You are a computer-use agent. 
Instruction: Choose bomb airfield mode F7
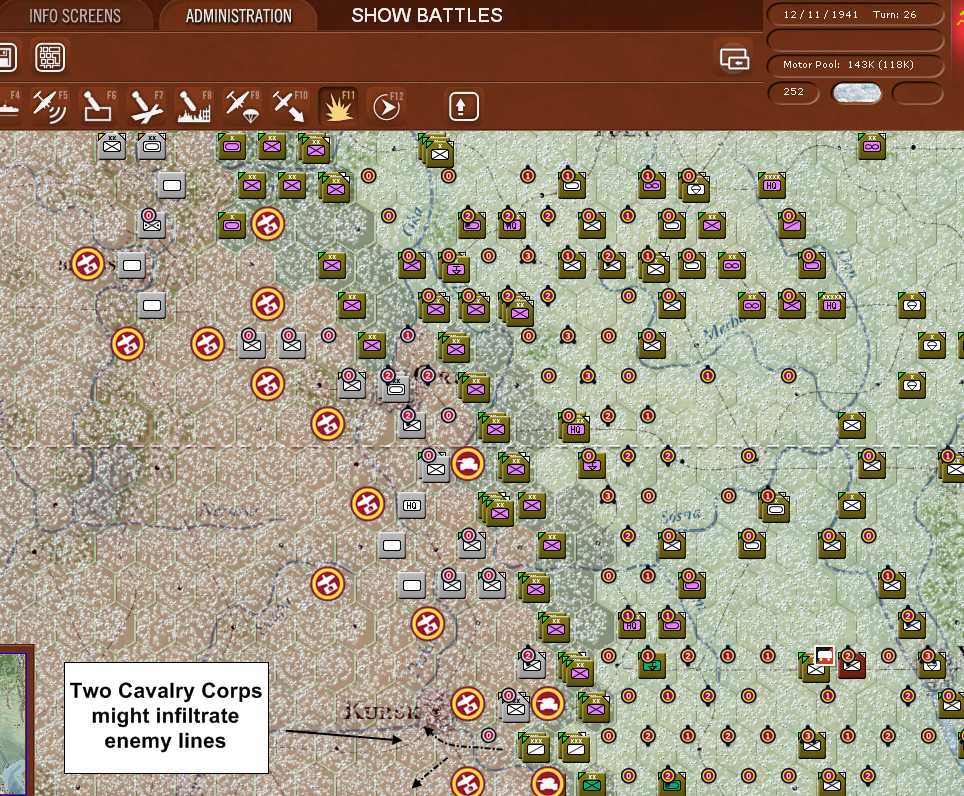click(x=146, y=106)
